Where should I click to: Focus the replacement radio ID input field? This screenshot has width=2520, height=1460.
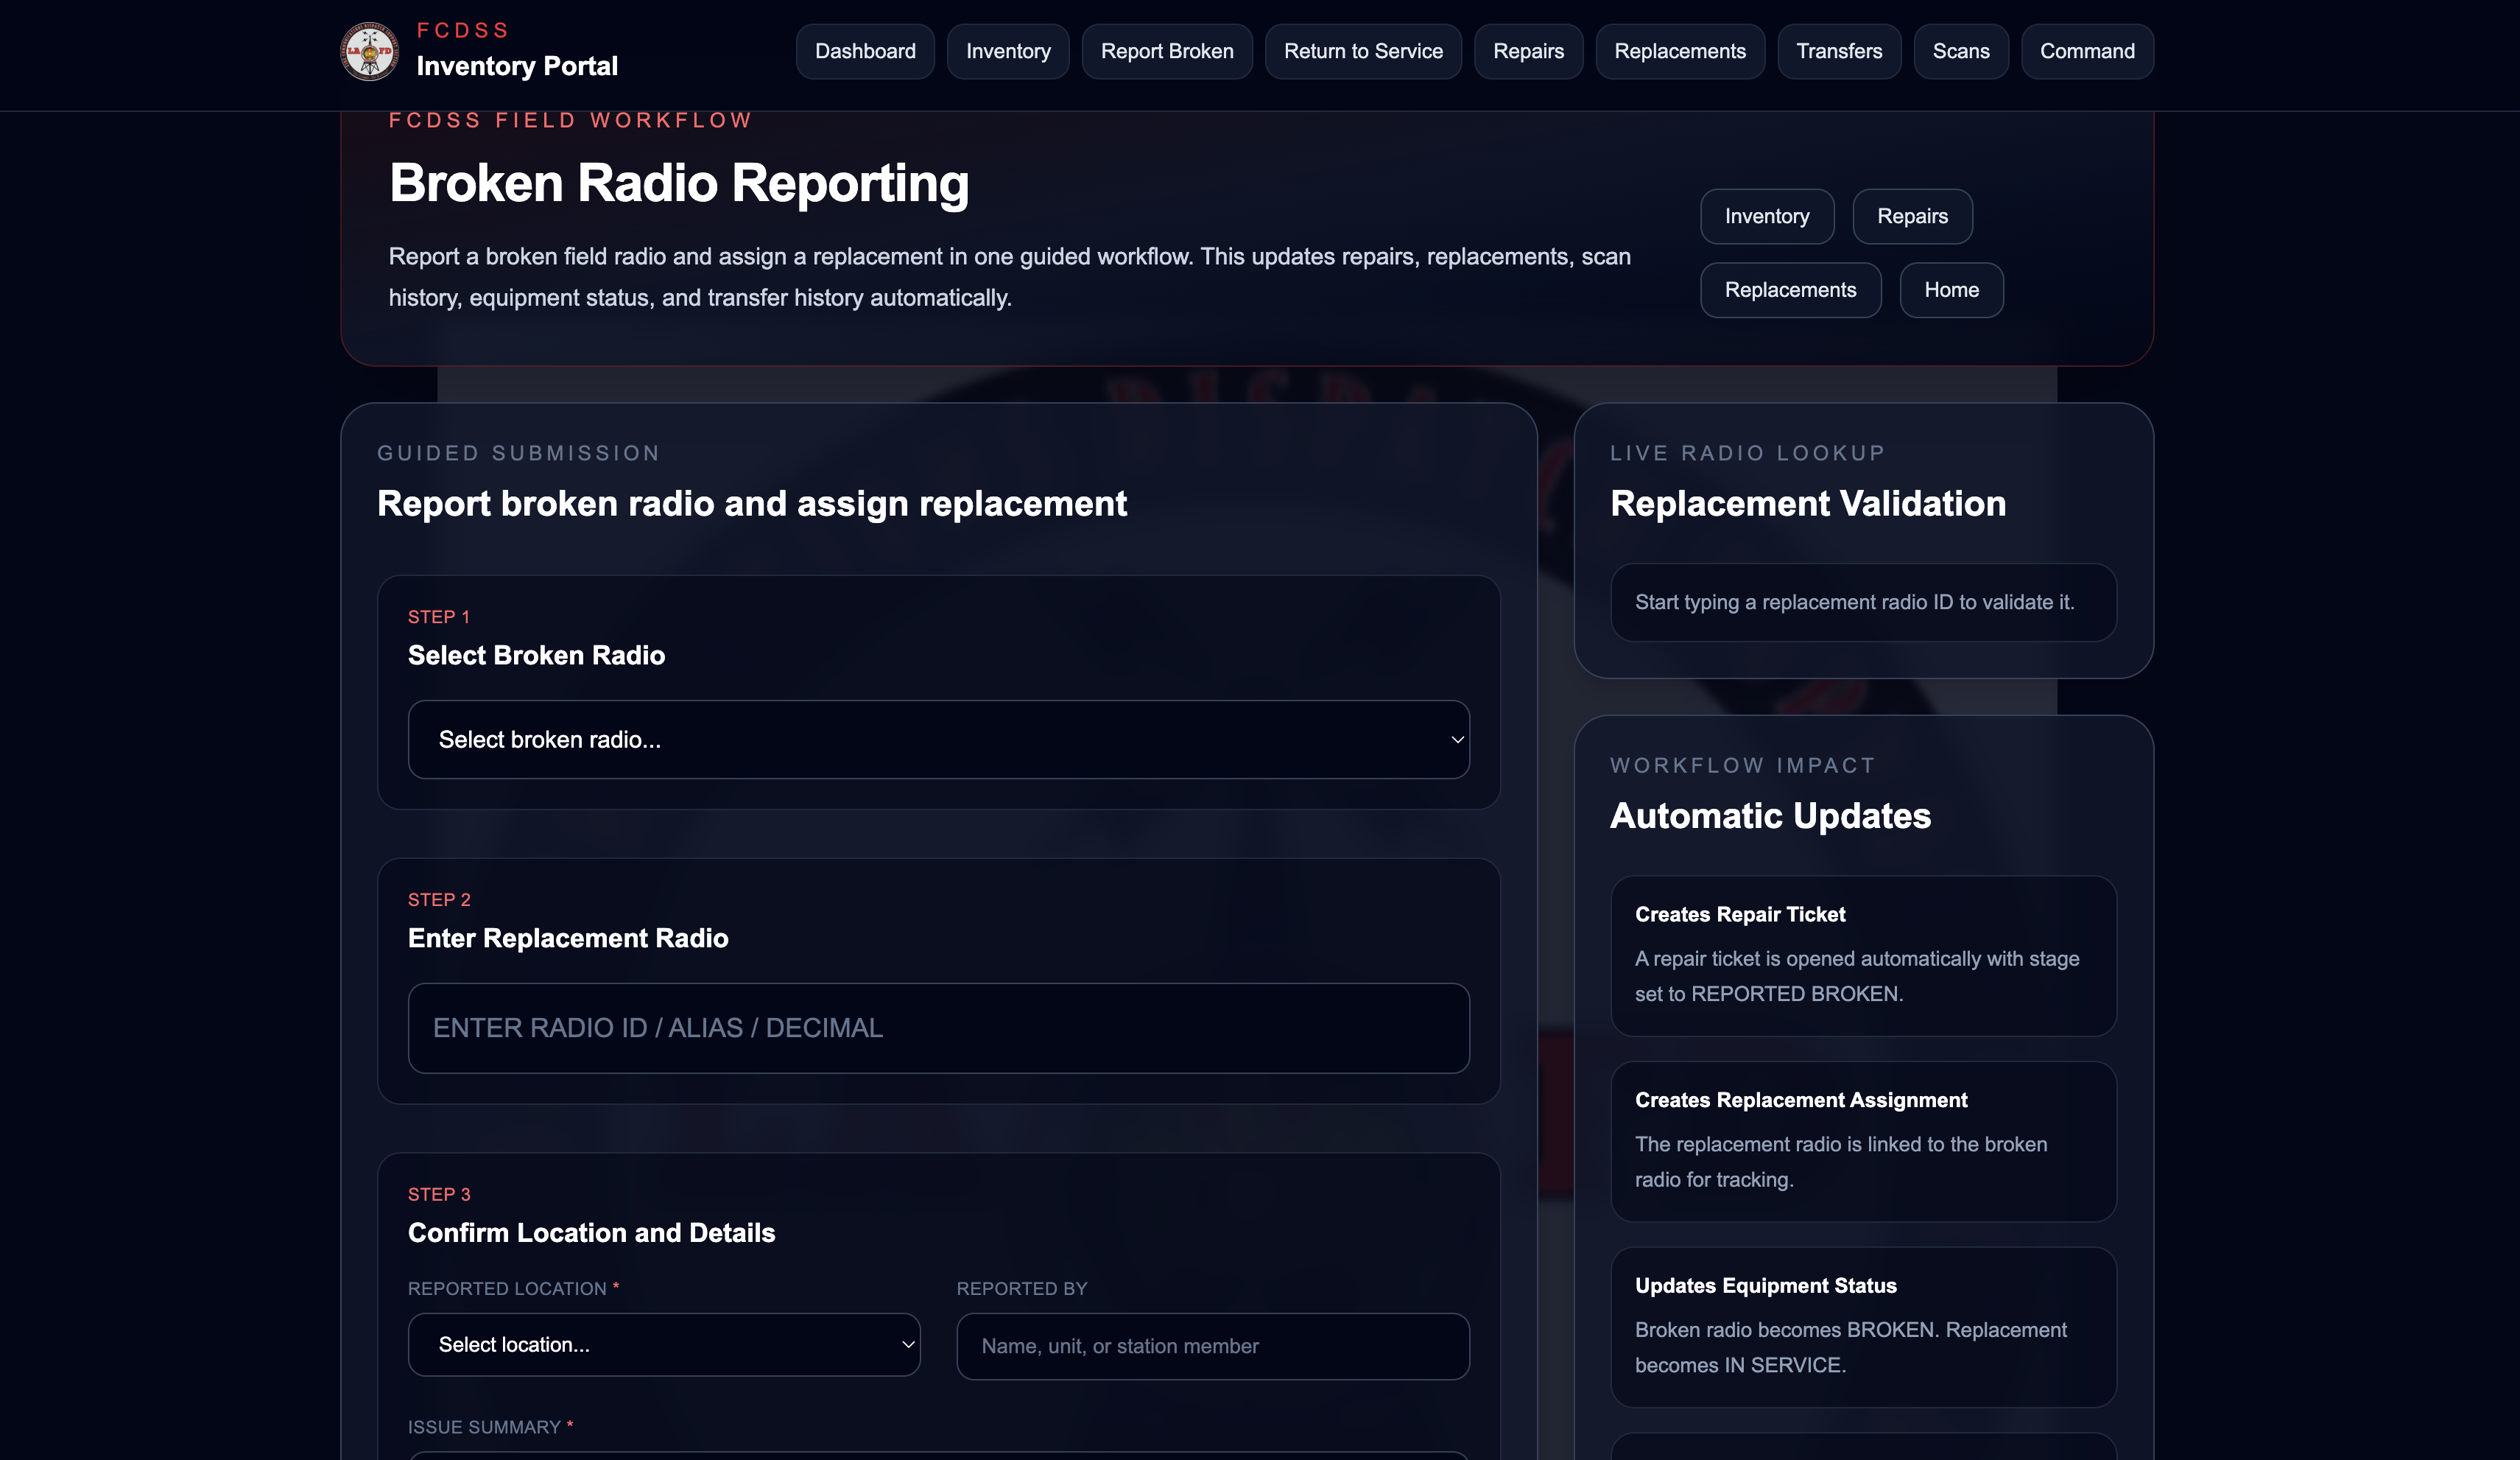[938, 1028]
